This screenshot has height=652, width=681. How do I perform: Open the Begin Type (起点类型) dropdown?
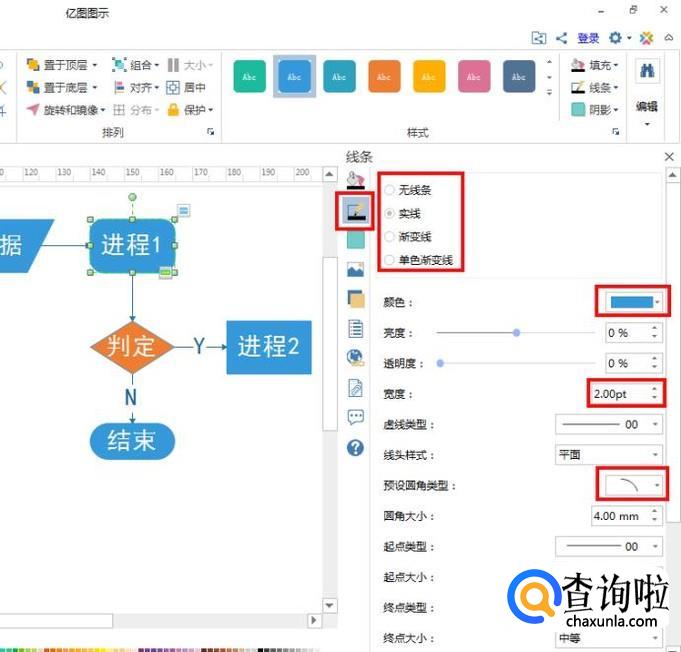pos(609,546)
